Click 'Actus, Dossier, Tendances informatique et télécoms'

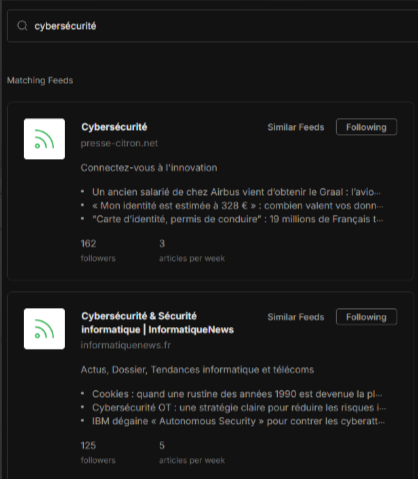[x=197, y=370]
